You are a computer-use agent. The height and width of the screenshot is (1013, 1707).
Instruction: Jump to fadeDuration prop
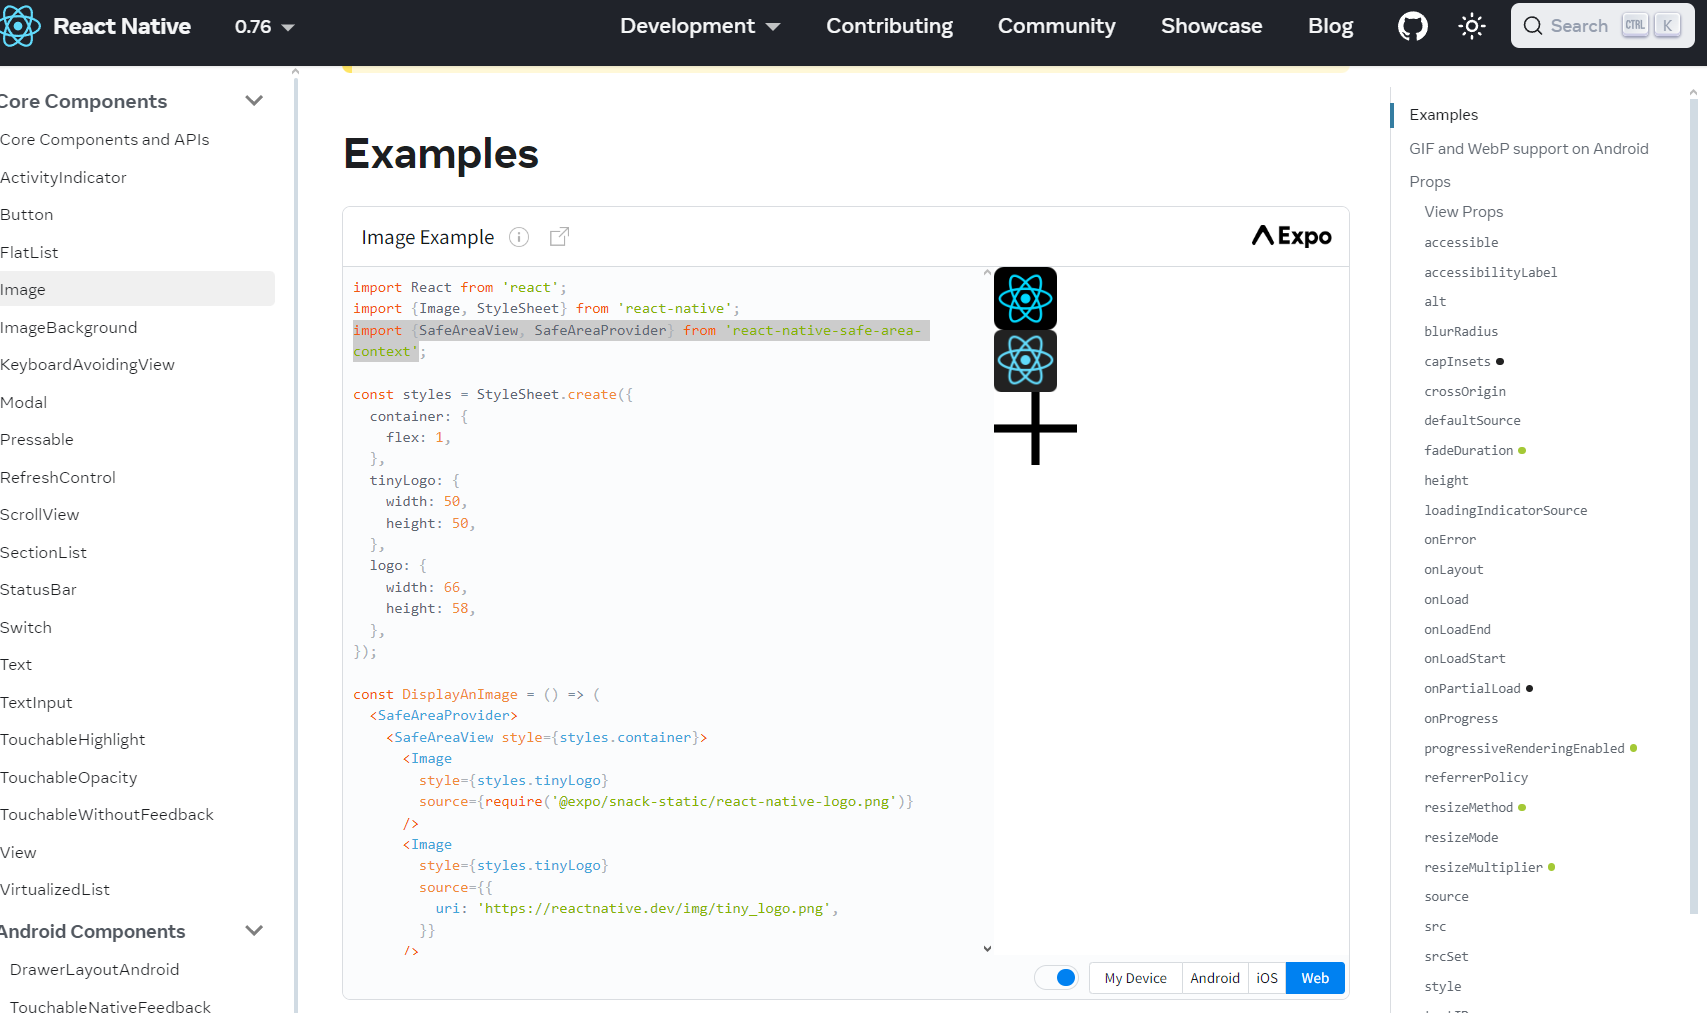pyautogui.click(x=1468, y=451)
